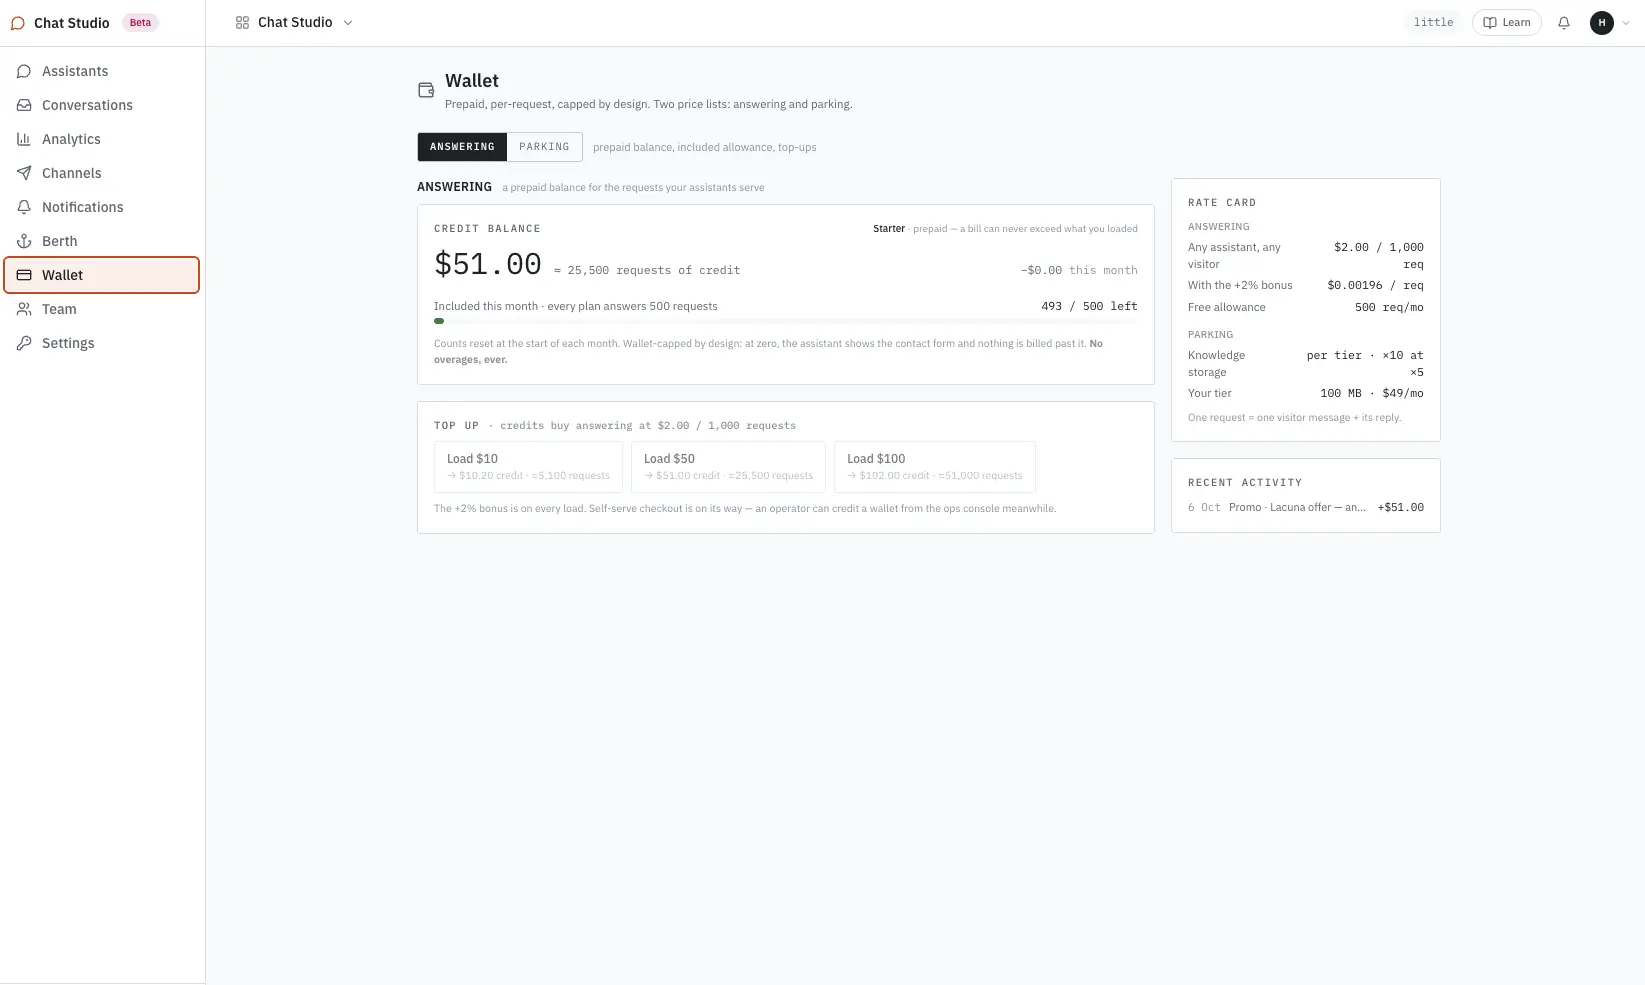This screenshot has width=1645, height=985.
Task: Click the Berth anchor icon
Action: click(24, 241)
